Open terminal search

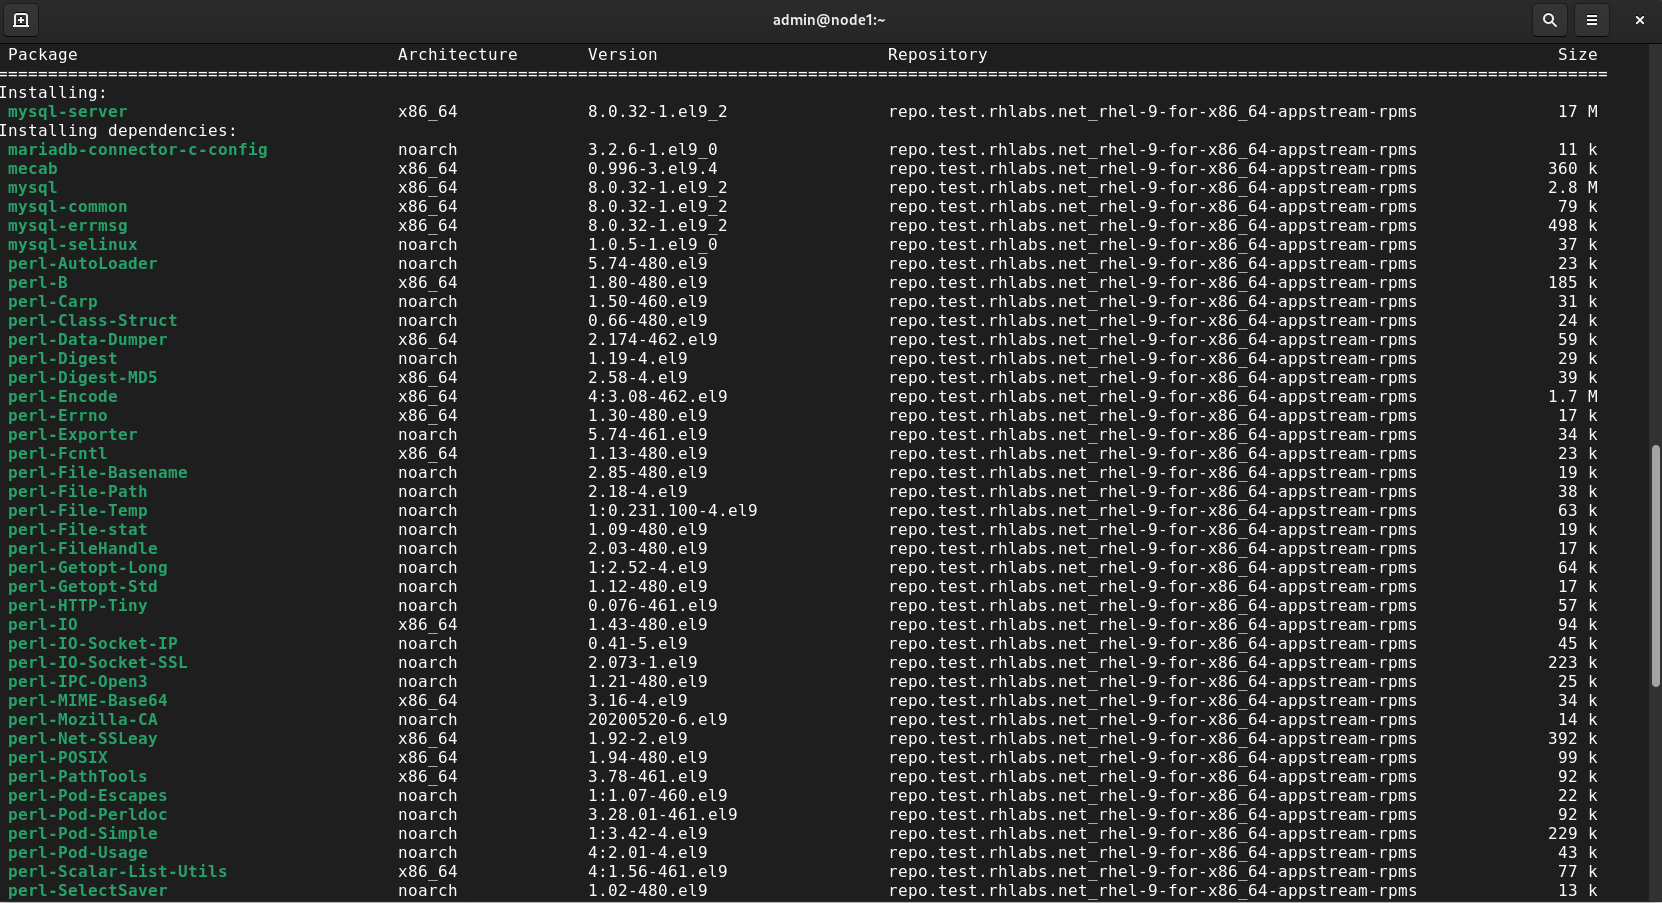(1550, 20)
